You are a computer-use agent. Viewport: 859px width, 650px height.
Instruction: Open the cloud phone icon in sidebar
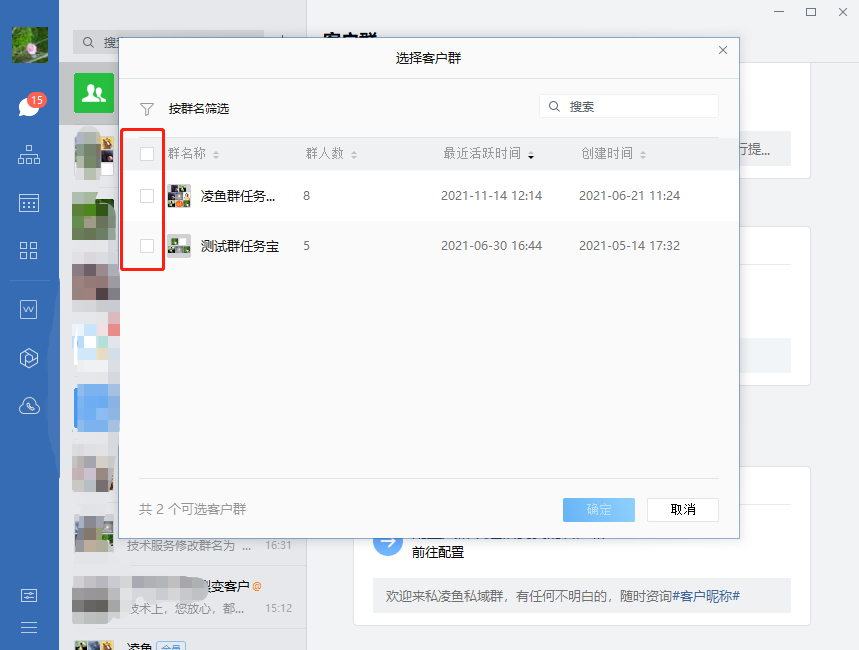pos(29,406)
